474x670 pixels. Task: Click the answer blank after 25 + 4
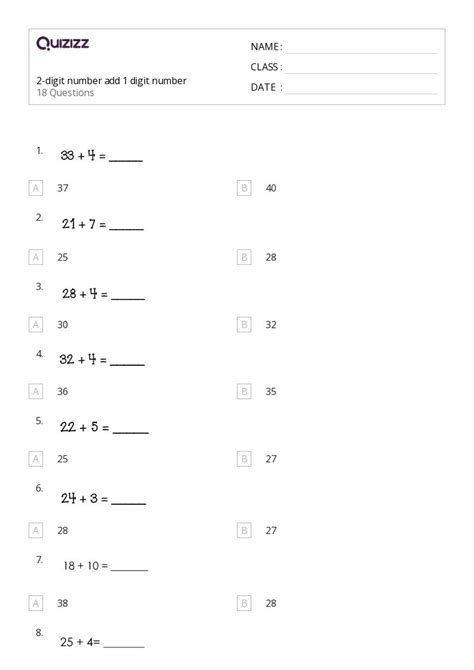(x=124, y=643)
